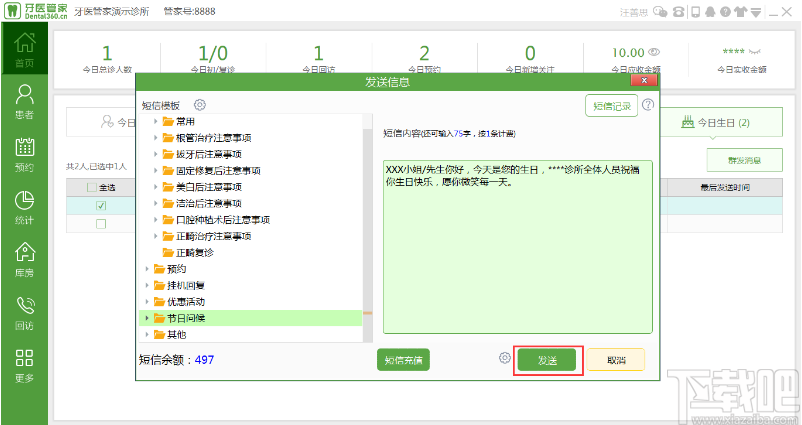
Task: Click the 群发消息 mass message button
Action: (744, 160)
